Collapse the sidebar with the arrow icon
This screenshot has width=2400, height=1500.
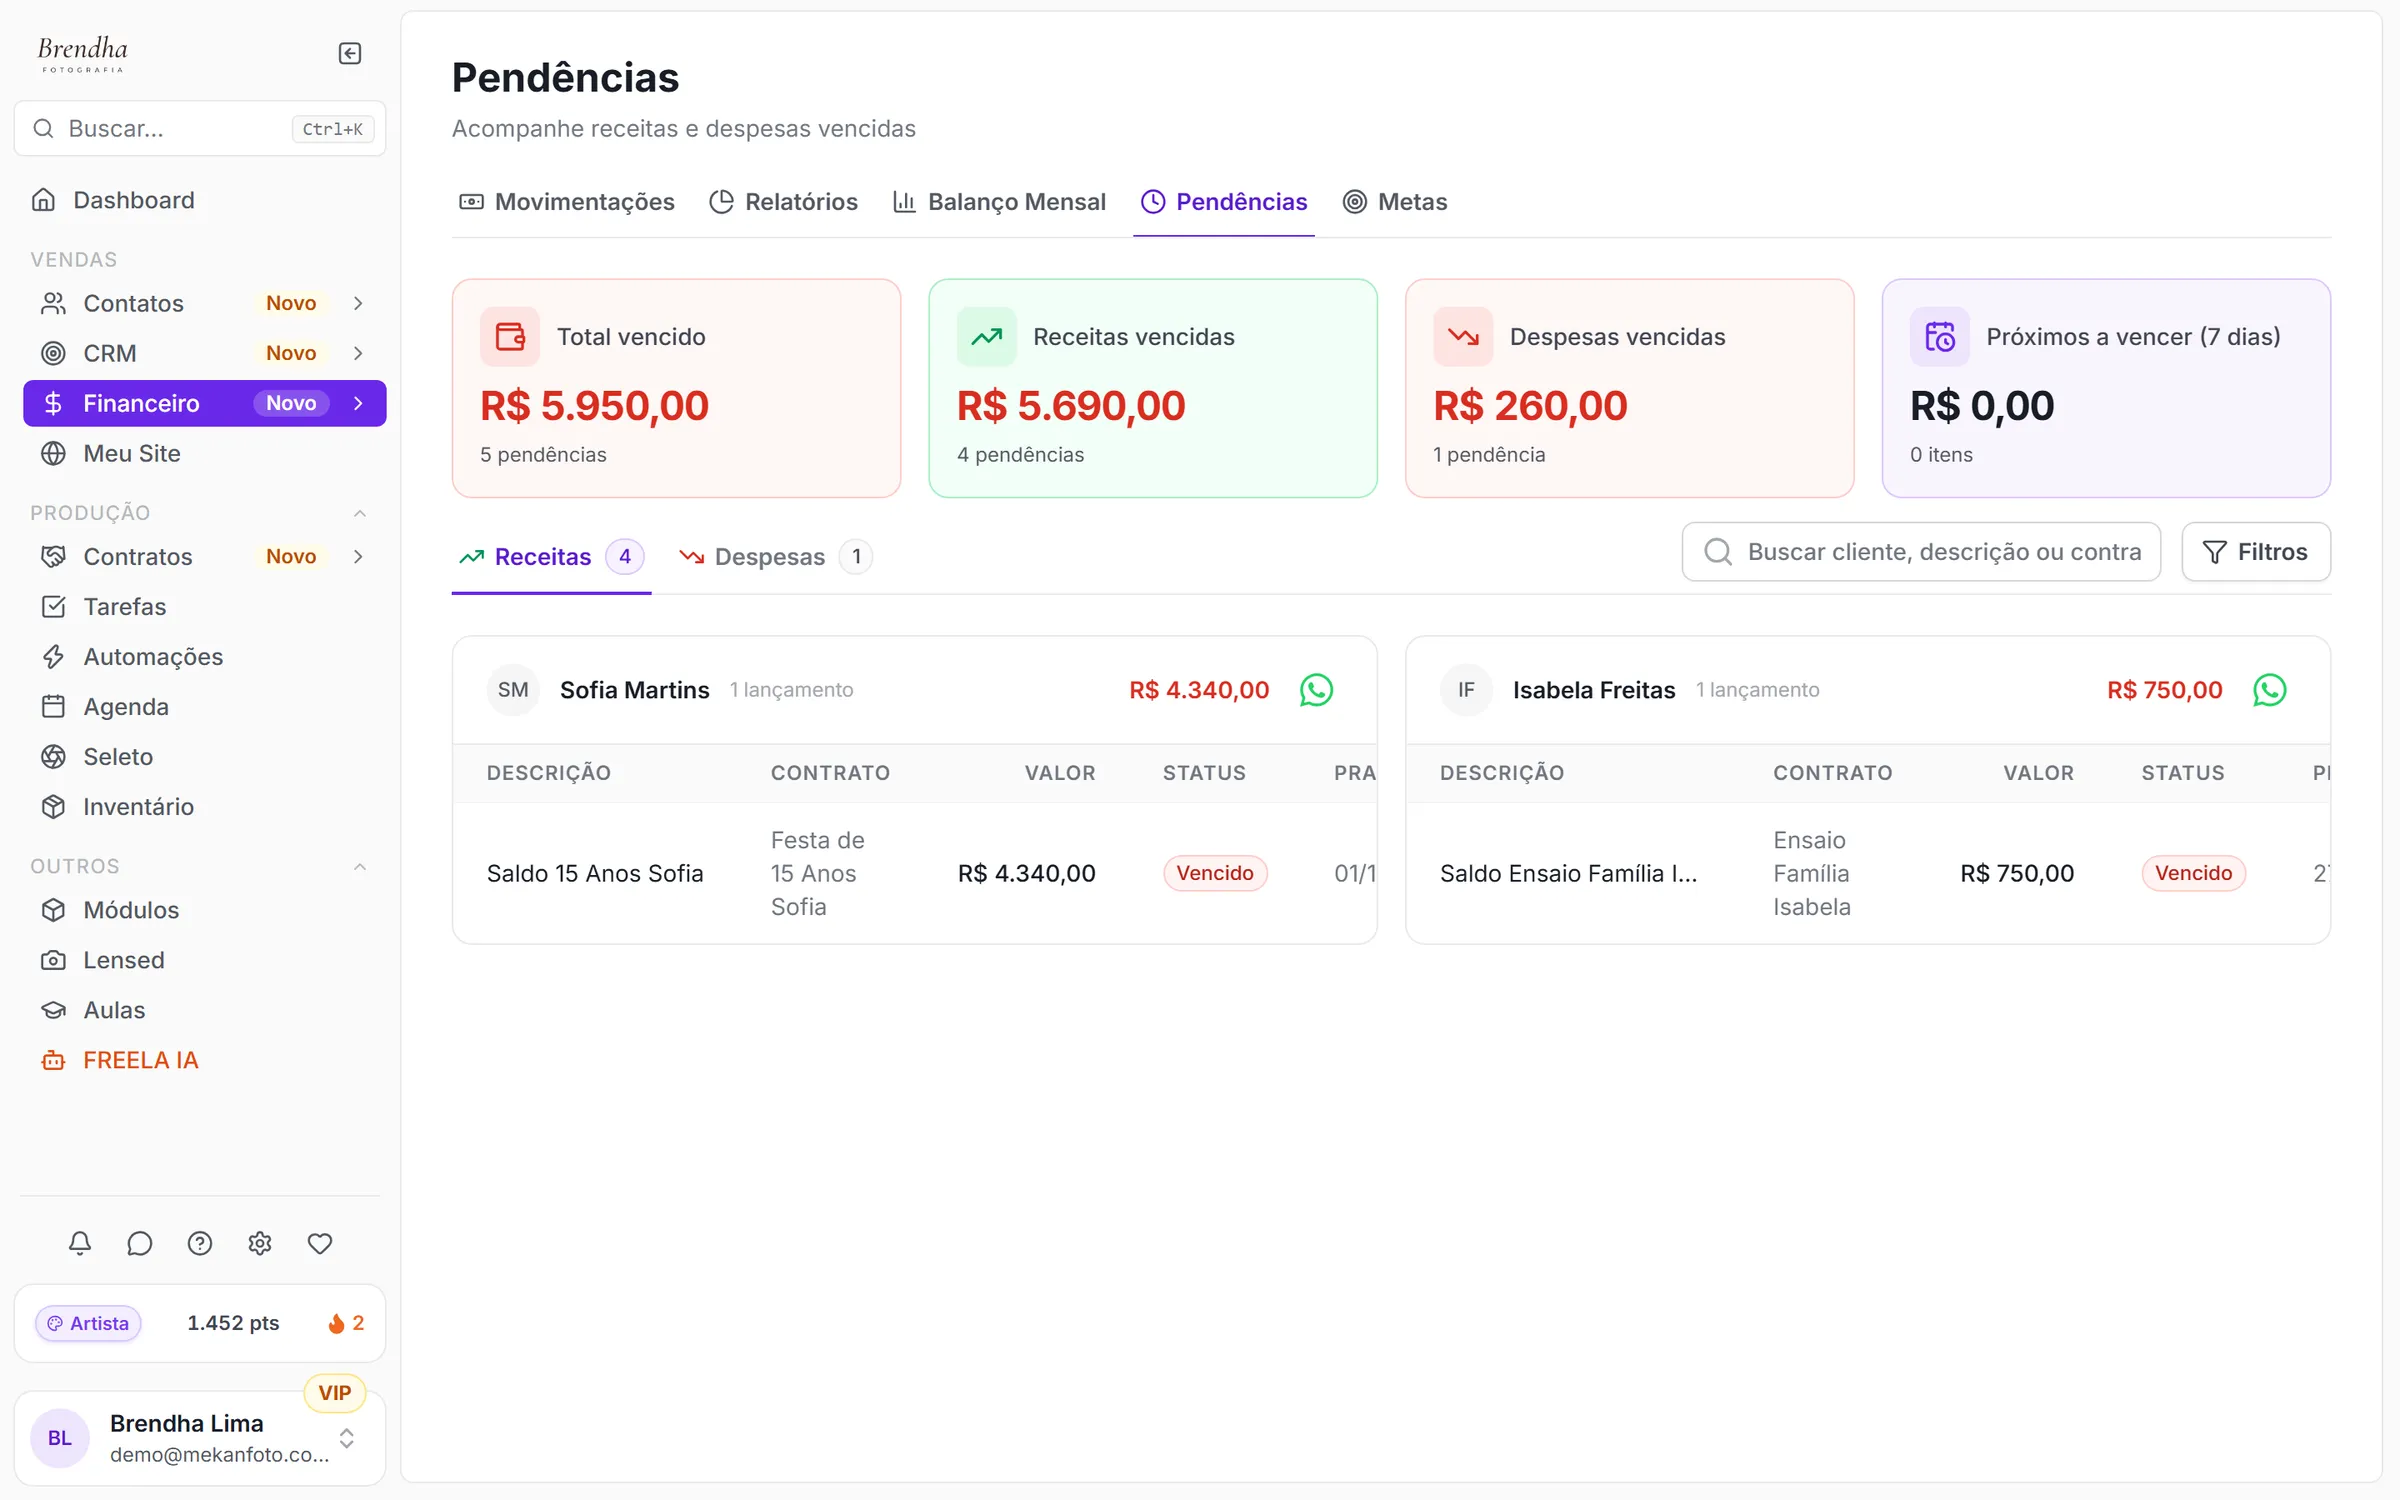[x=349, y=53]
